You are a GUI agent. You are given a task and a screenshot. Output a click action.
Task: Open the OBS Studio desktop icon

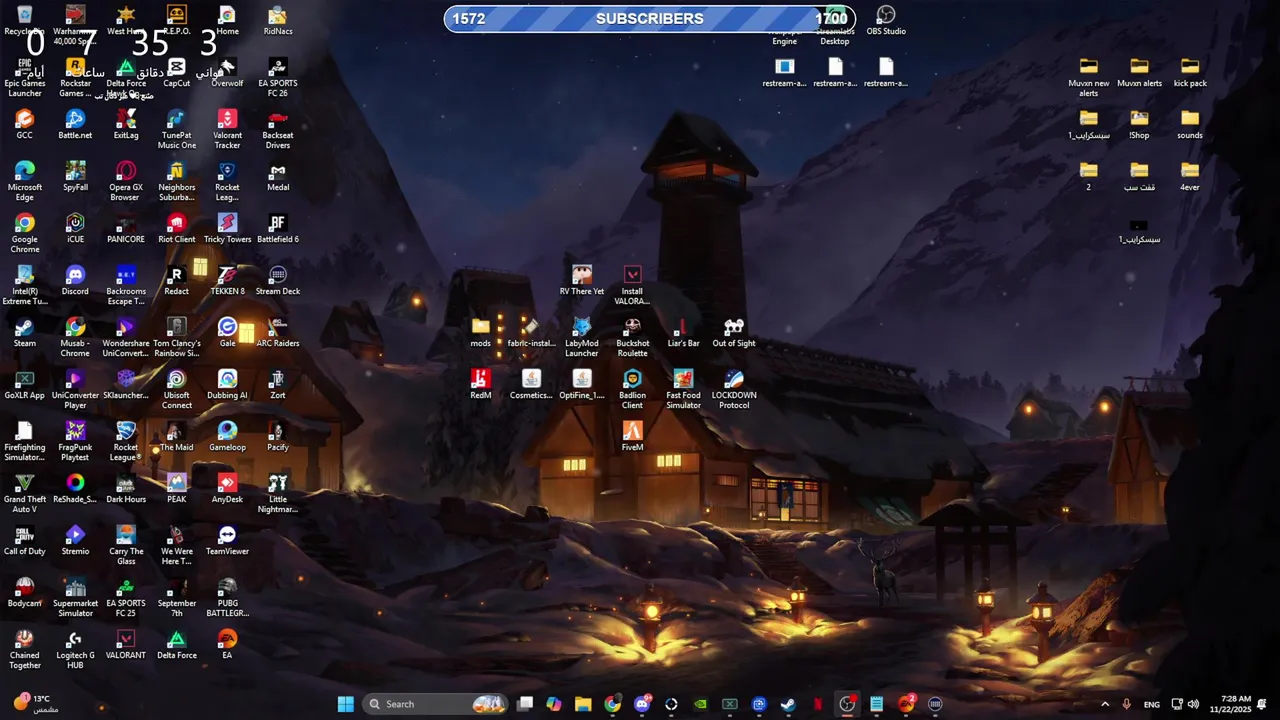(x=886, y=20)
